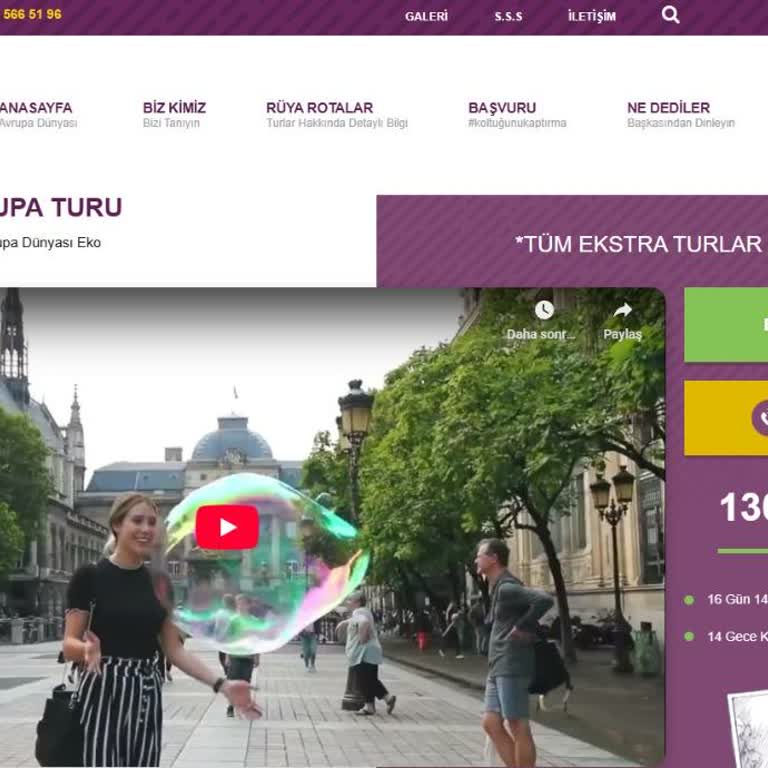
Task: Open RÜYA ROTALAR navigation item
Action: [x=337, y=114]
